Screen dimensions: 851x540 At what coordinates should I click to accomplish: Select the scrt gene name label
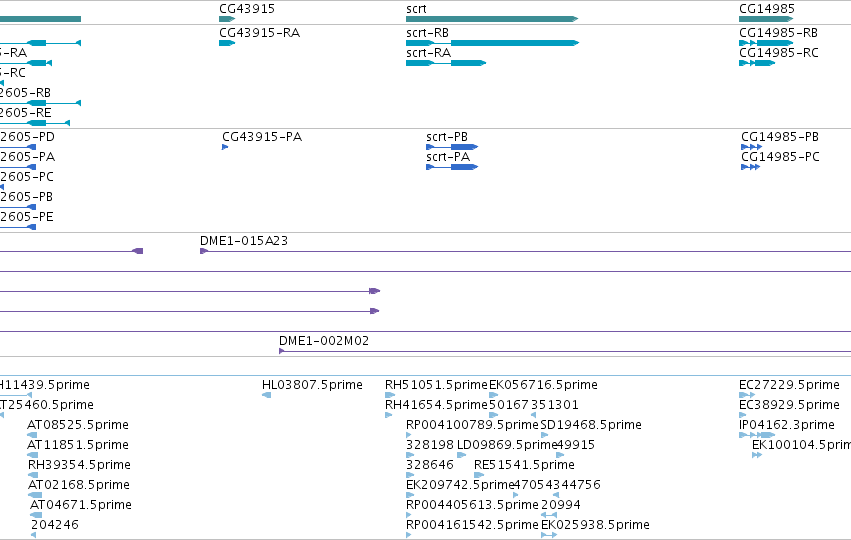(x=416, y=9)
